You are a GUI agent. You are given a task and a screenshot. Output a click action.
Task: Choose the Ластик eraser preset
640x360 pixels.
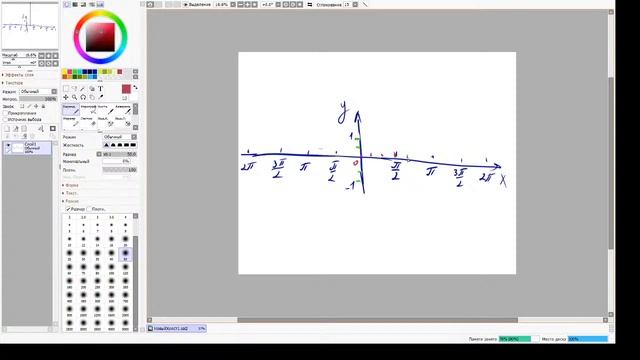point(89,122)
